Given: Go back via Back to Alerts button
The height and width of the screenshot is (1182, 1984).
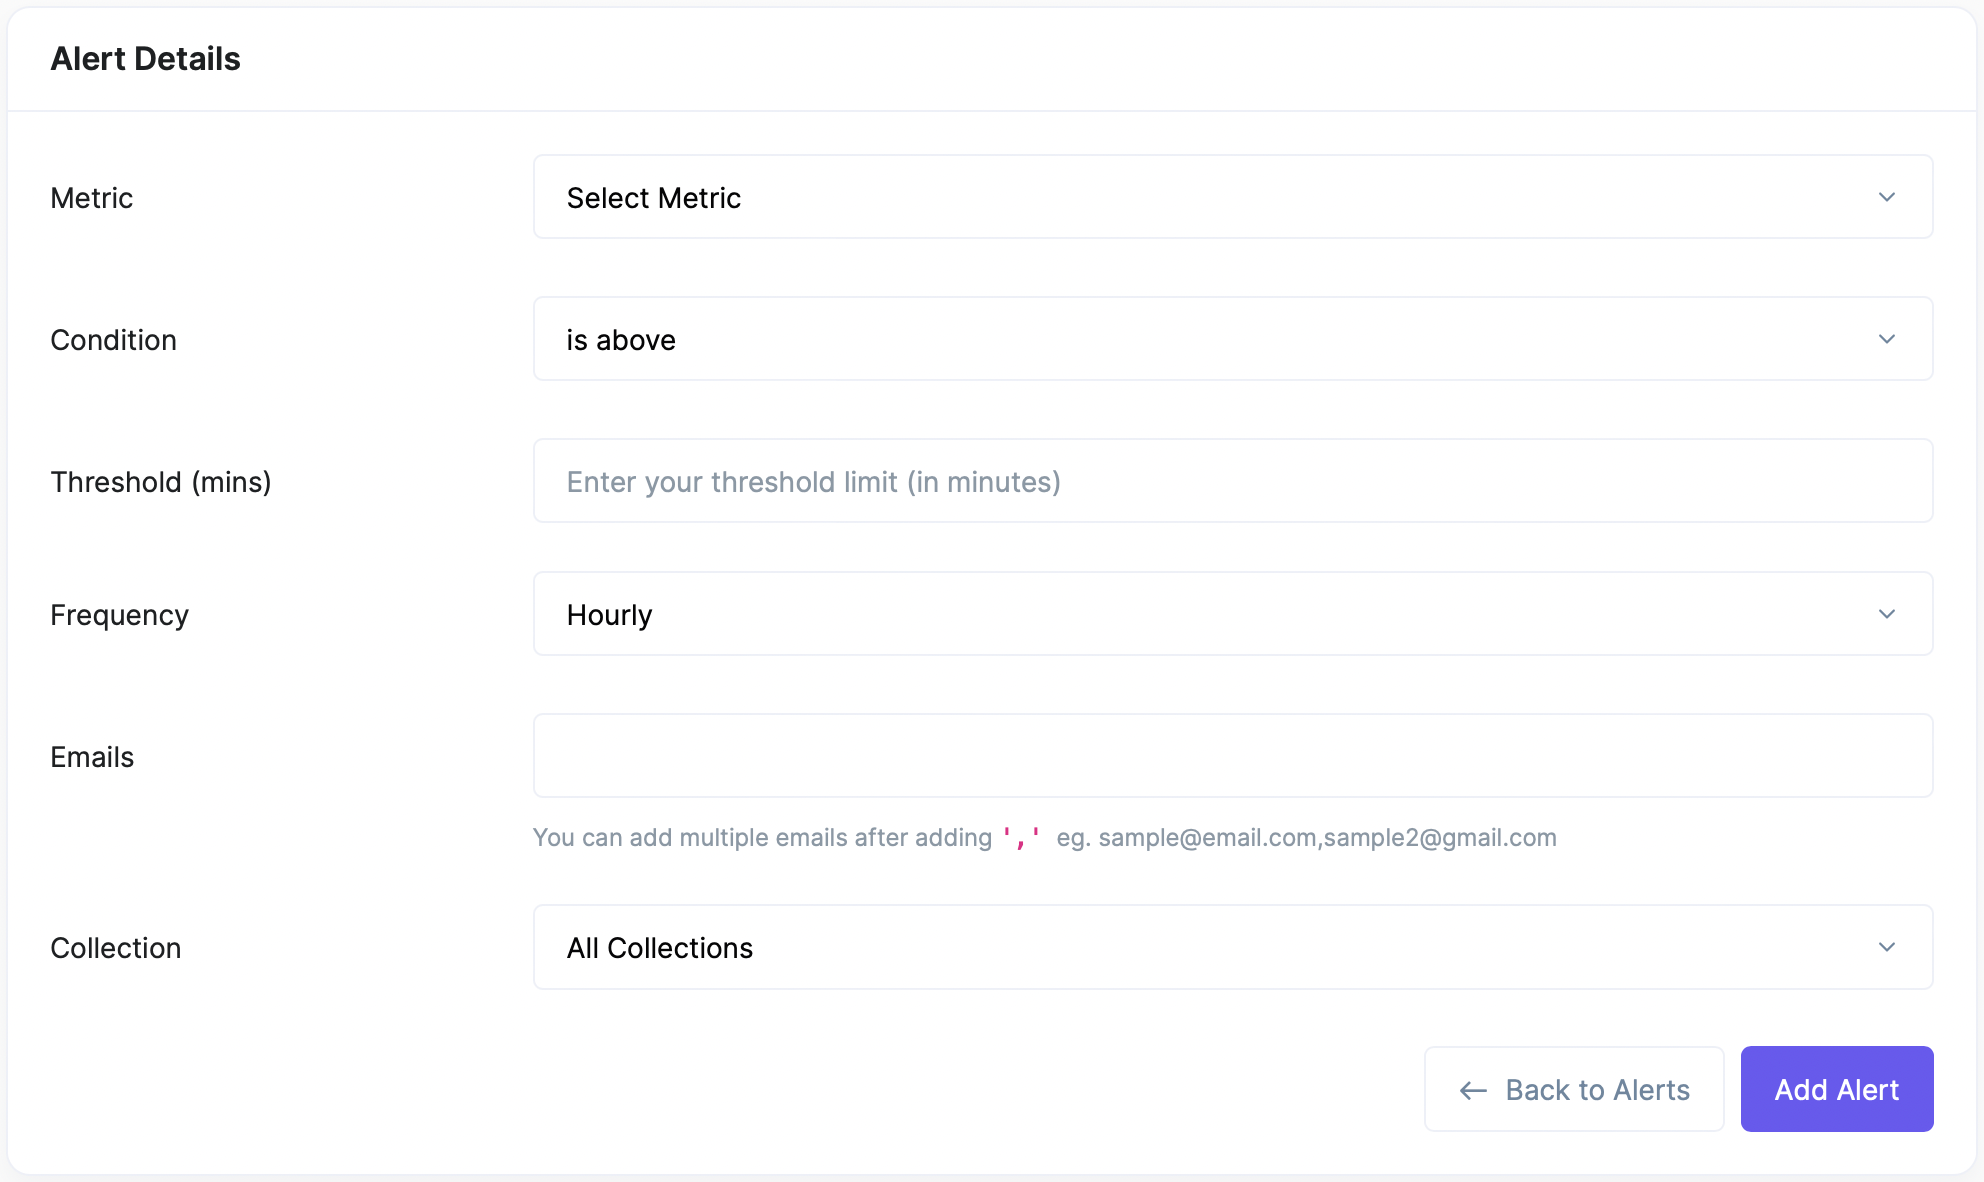Looking at the screenshot, I should coord(1574,1089).
